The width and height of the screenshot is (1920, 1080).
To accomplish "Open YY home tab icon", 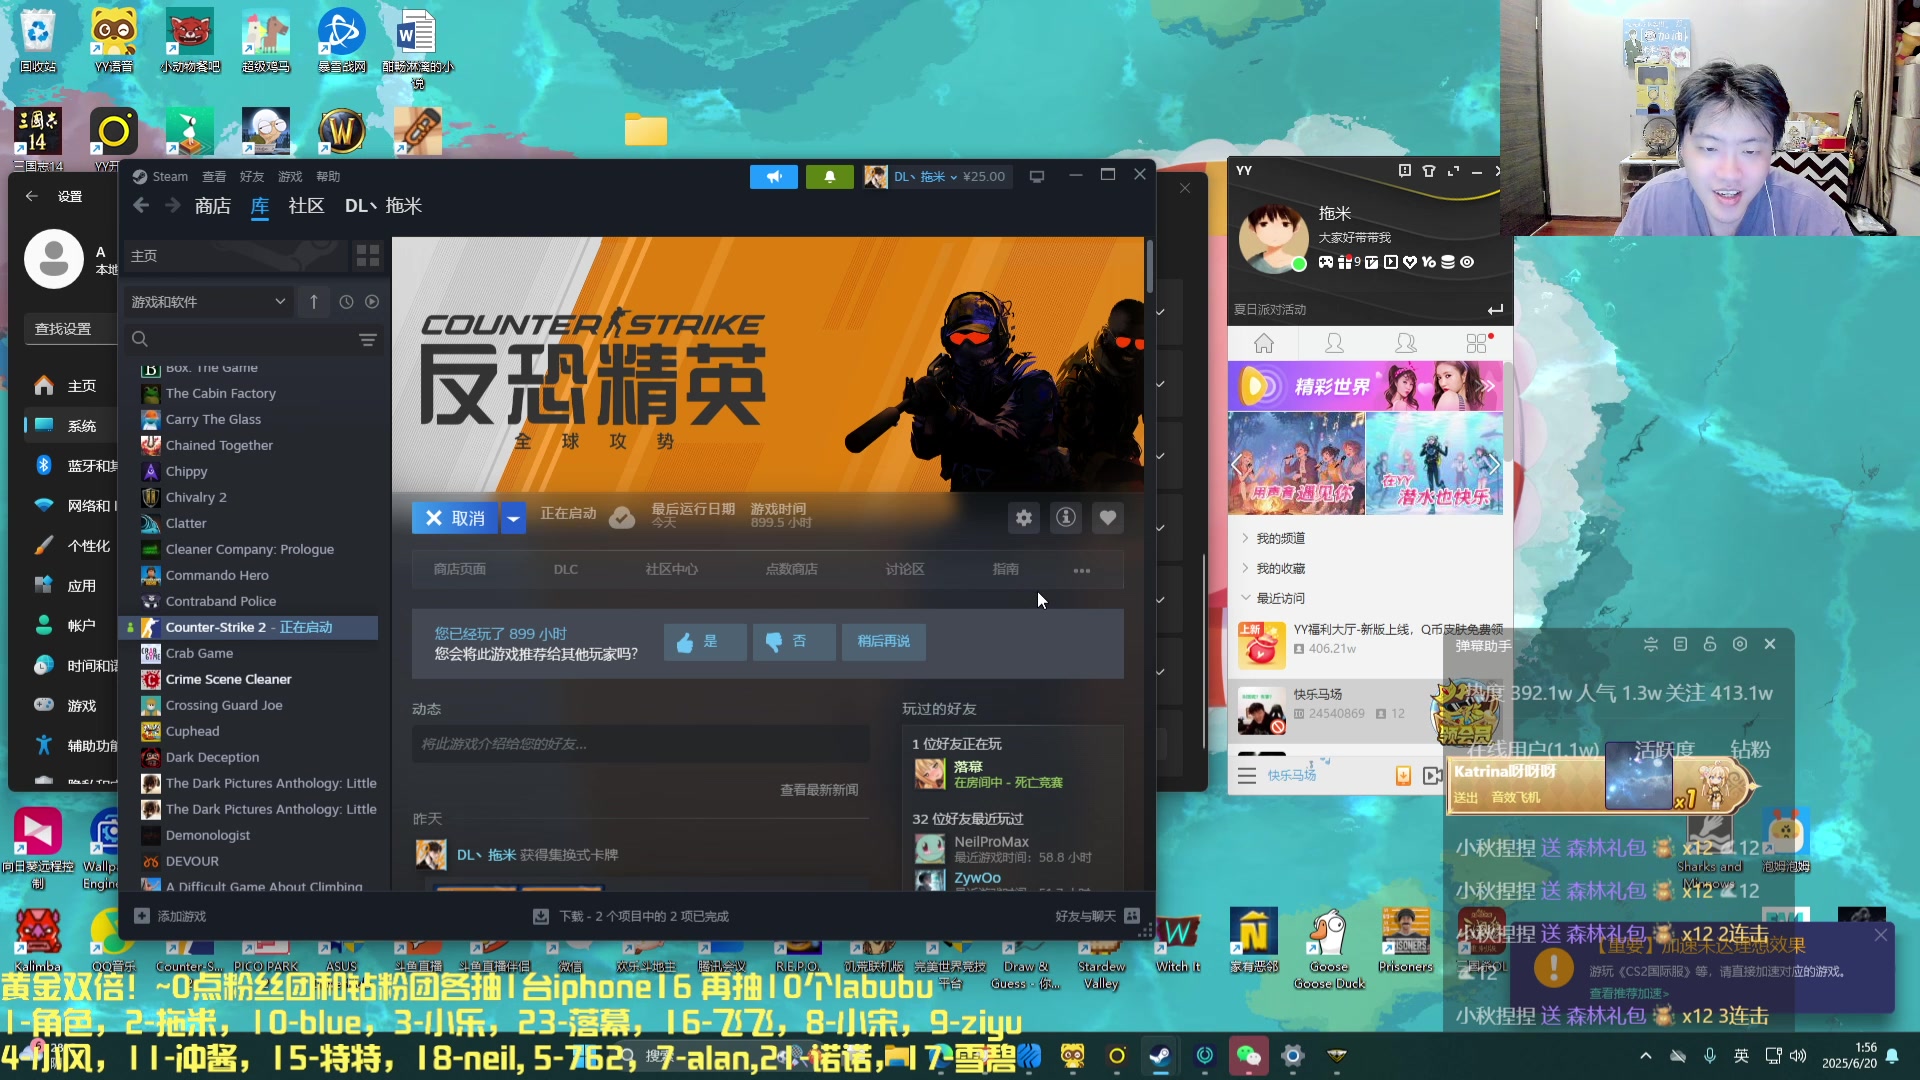I will pyautogui.click(x=1264, y=344).
